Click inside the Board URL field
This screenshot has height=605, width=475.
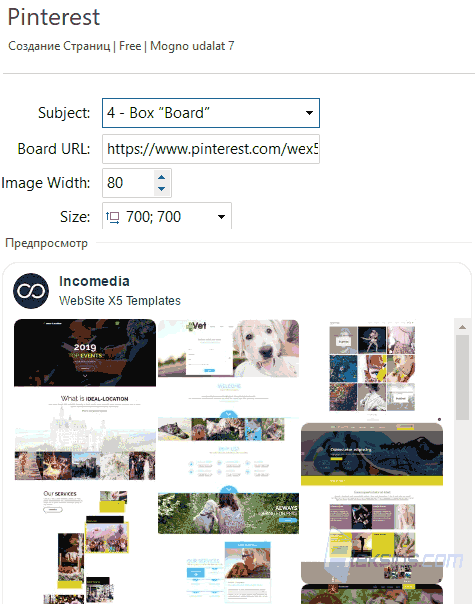(x=211, y=149)
